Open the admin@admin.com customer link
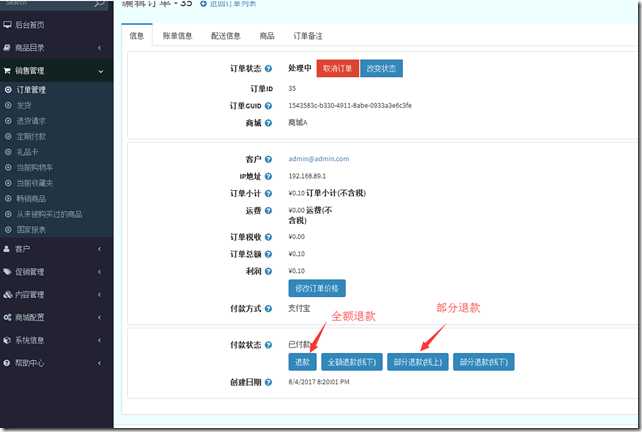642x432 pixels. (x=319, y=159)
